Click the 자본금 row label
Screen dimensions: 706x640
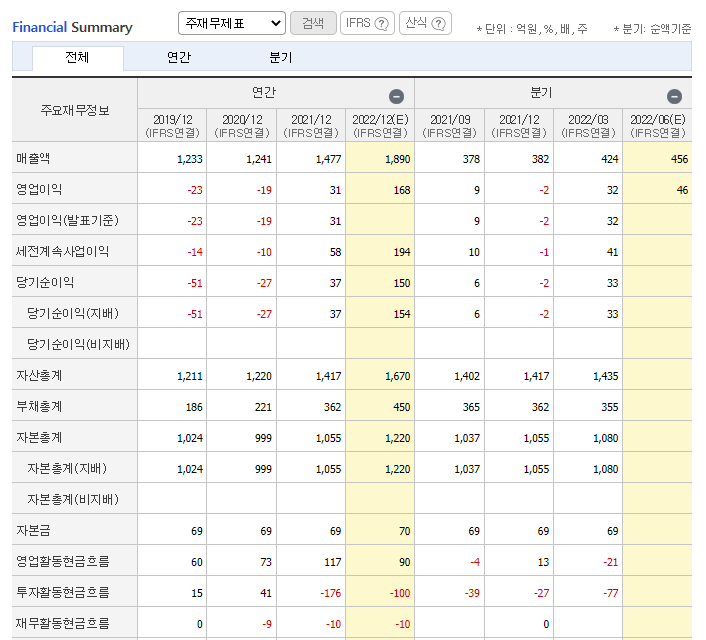[33, 531]
